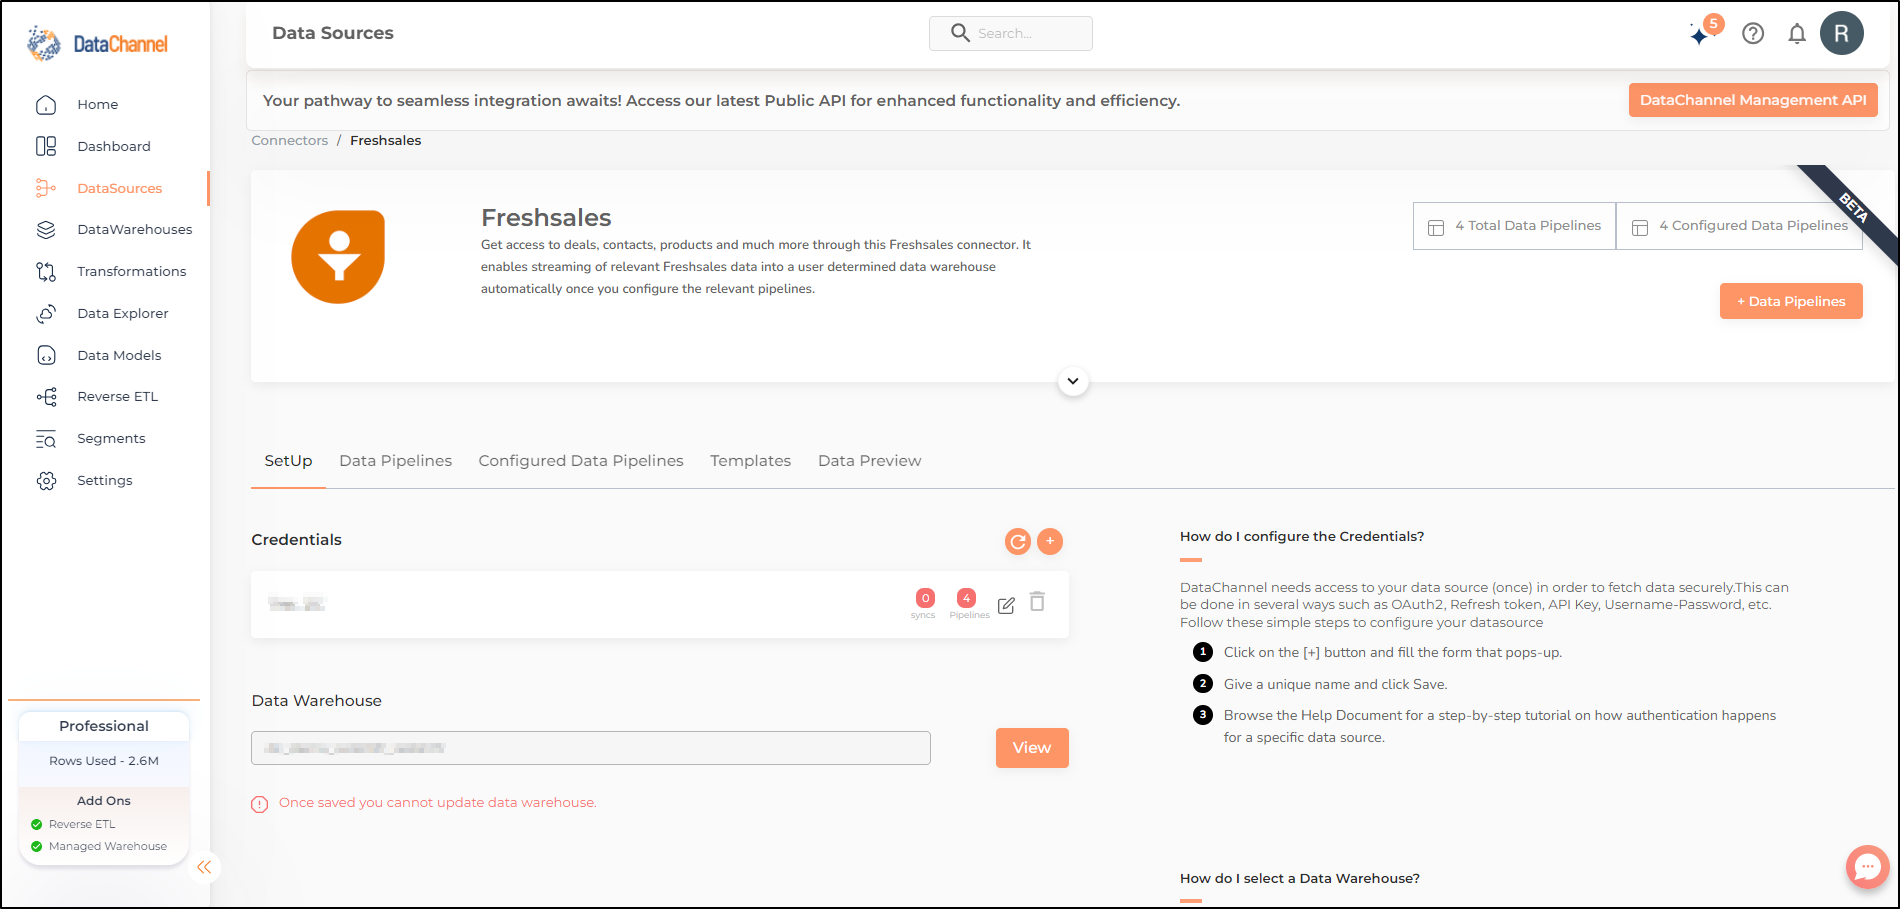The height and width of the screenshot is (909, 1900).
Task: Open the sparkle updates icon with badge
Action: pos(1704,31)
